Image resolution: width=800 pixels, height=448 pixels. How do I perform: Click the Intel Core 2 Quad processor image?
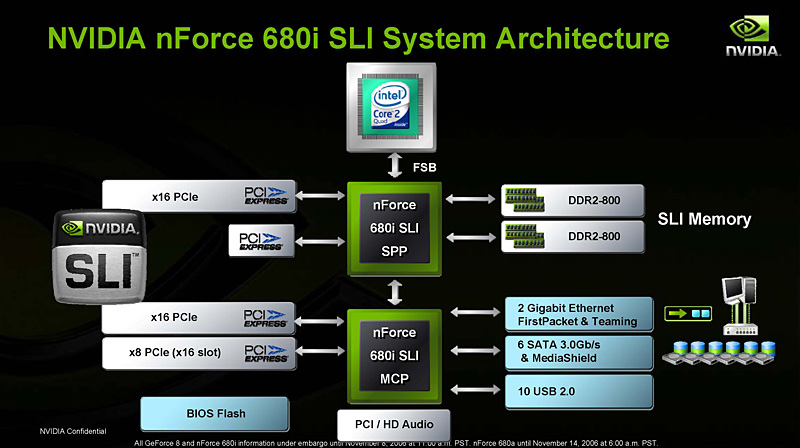click(x=391, y=107)
